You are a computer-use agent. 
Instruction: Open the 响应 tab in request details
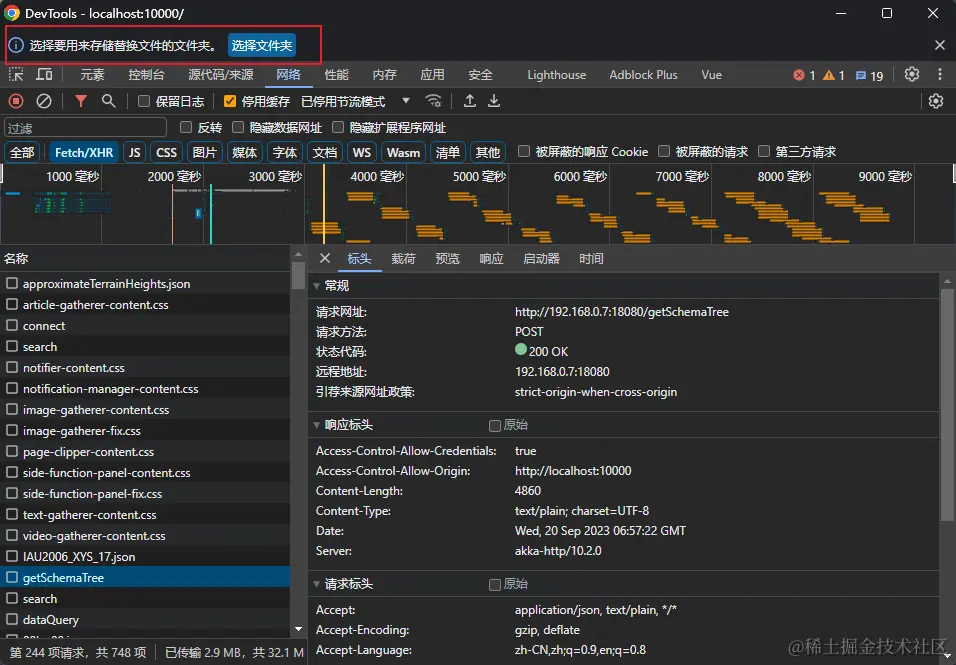pos(491,259)
